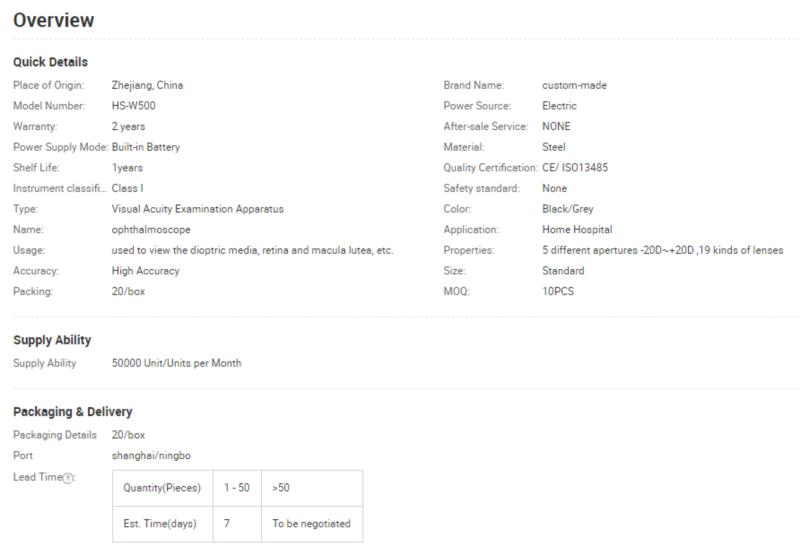
Task: Select the 50000 Unit/Units per Month value
Action: coord(177,363)
